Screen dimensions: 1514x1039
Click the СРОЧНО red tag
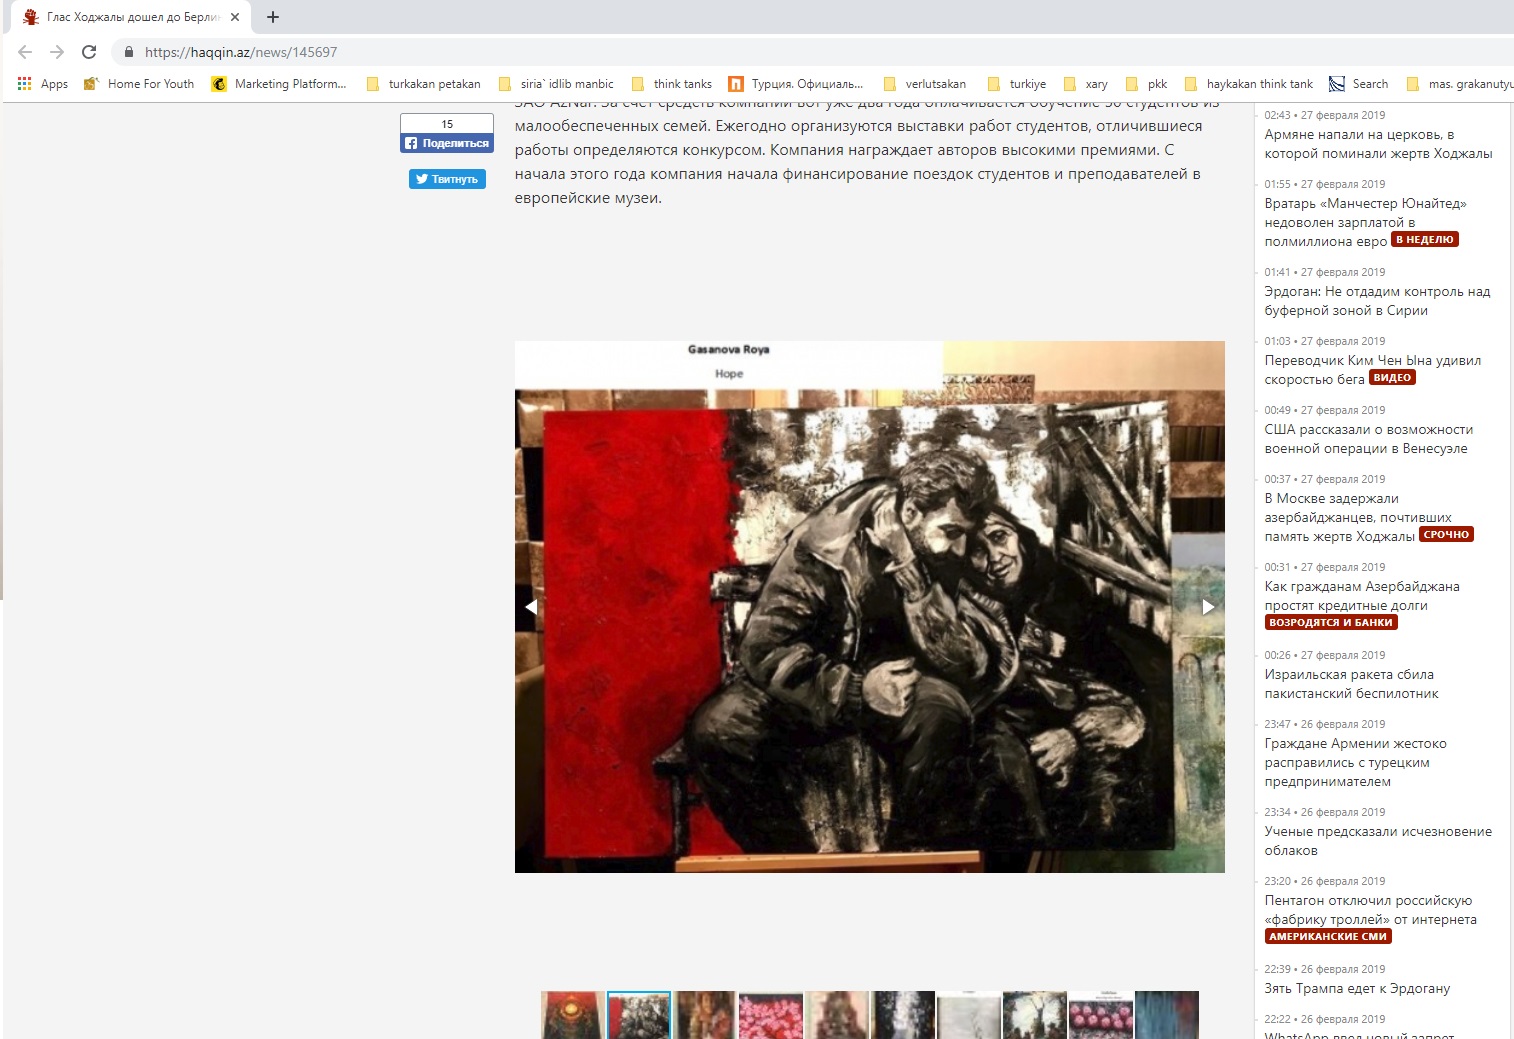(1446, 535)
